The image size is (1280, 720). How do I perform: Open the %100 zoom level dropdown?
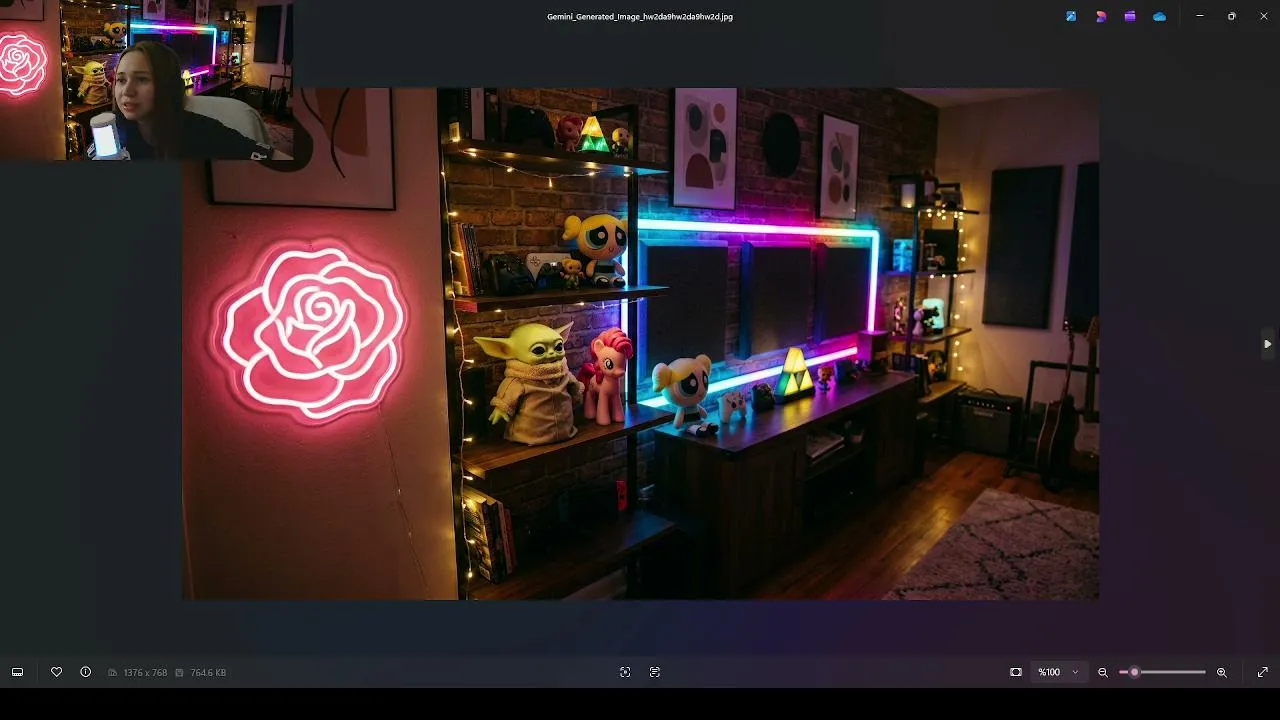1058,672
